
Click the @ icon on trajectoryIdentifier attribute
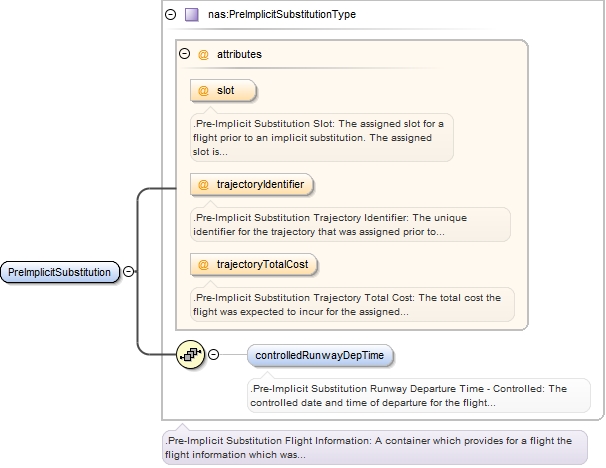click(203, 184)
